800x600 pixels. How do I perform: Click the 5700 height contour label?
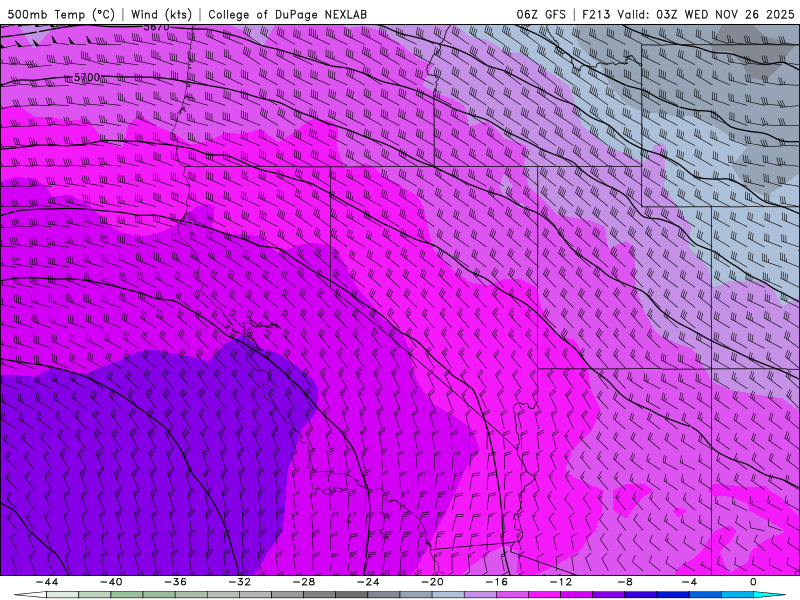pos(87,78)
